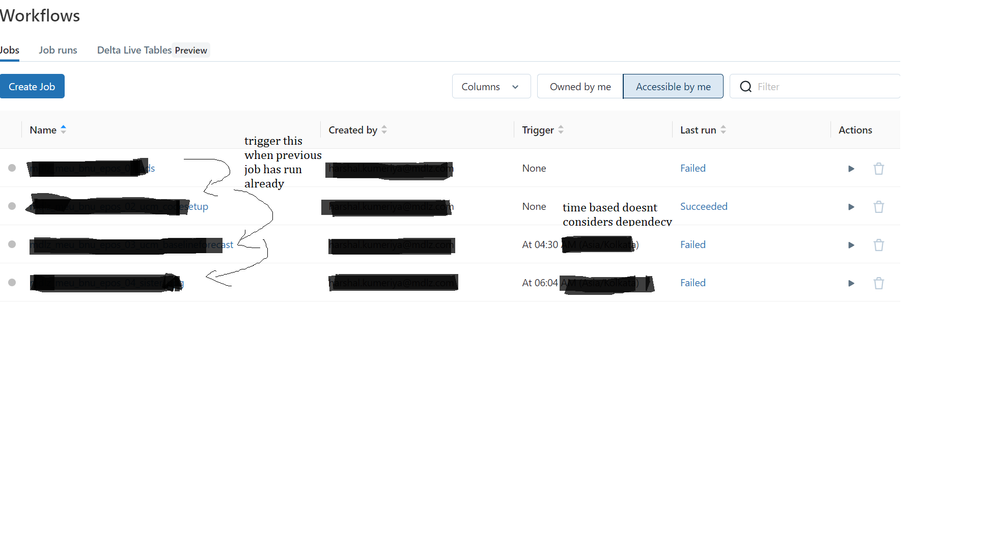Run the 06:04 scheduled job now
The image size is (998, 546).
coord(851,283)
